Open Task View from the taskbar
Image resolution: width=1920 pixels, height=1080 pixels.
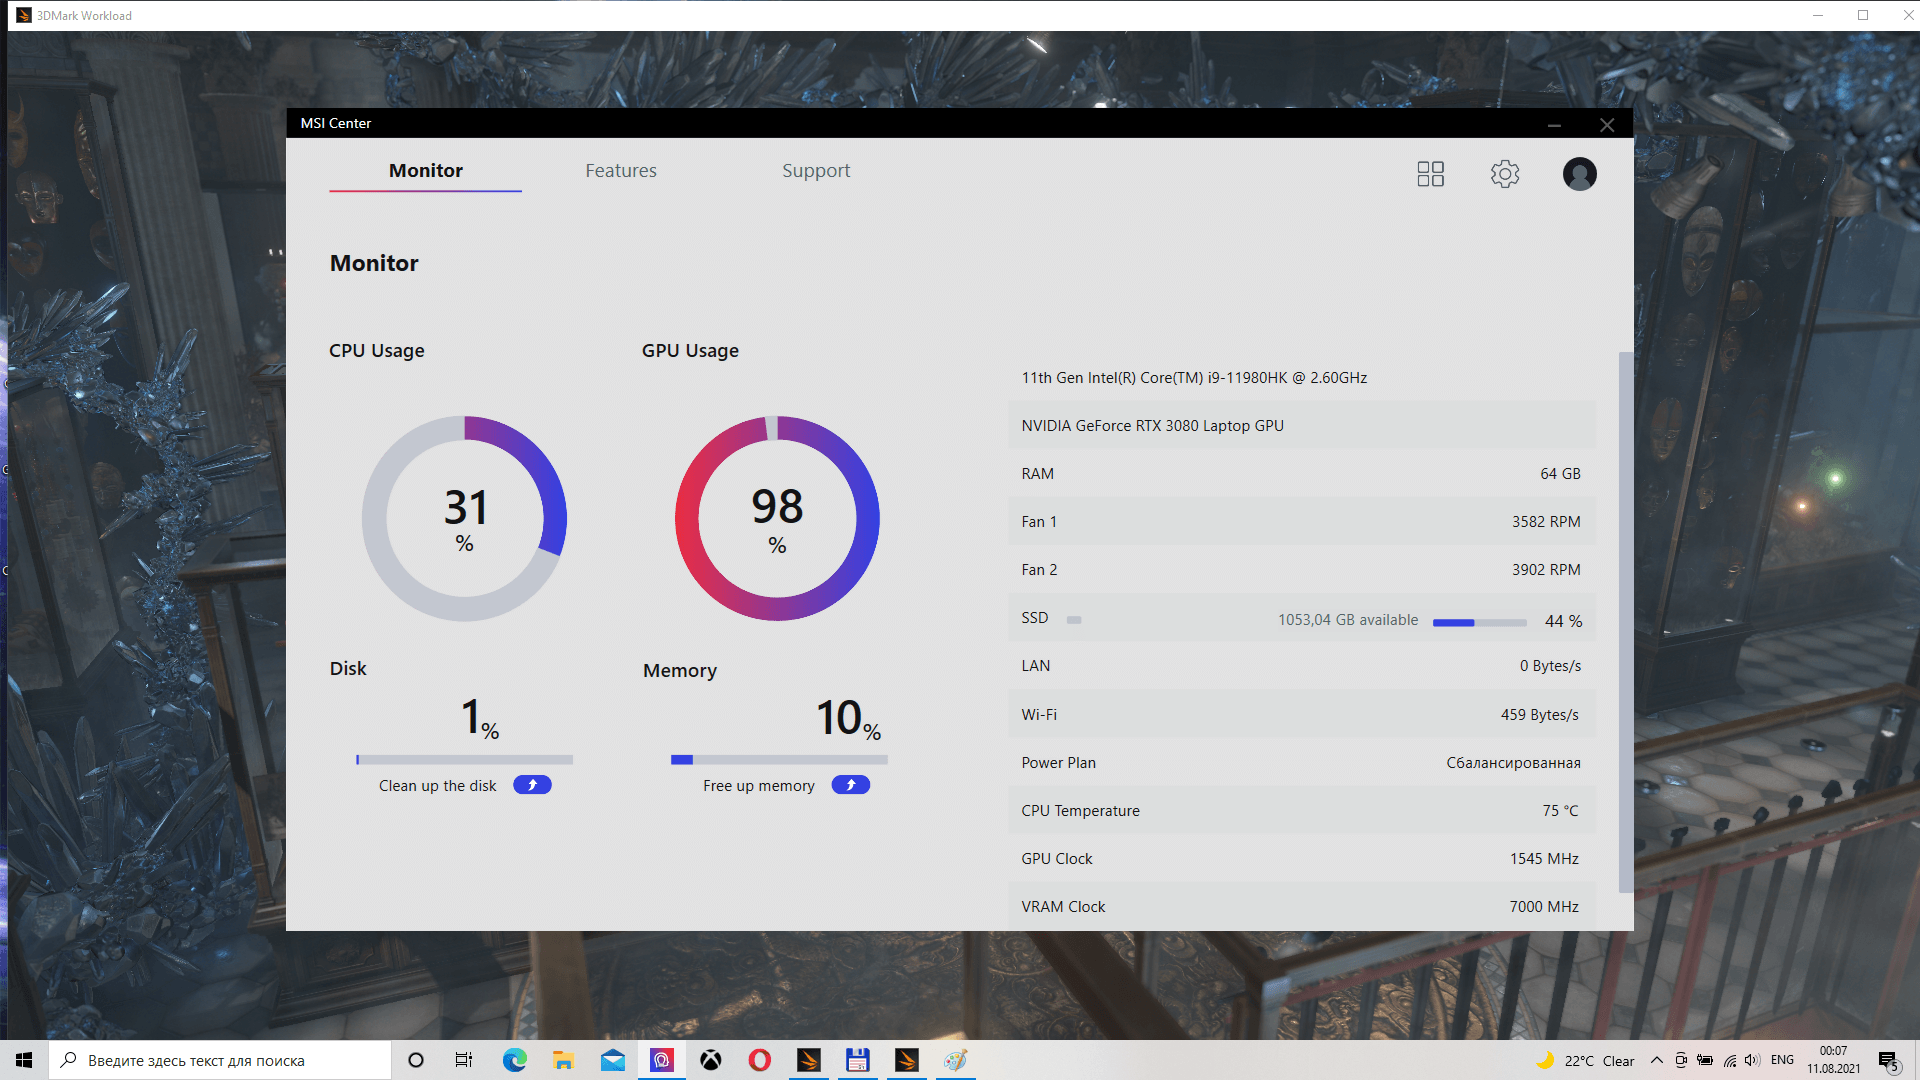(464, 1060)
